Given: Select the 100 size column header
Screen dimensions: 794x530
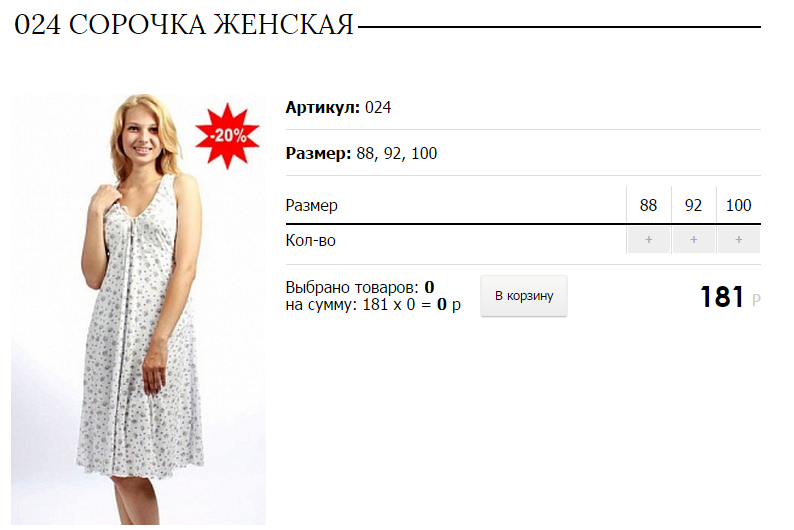Looking at the screenshot, I should [x=738, y=205].
